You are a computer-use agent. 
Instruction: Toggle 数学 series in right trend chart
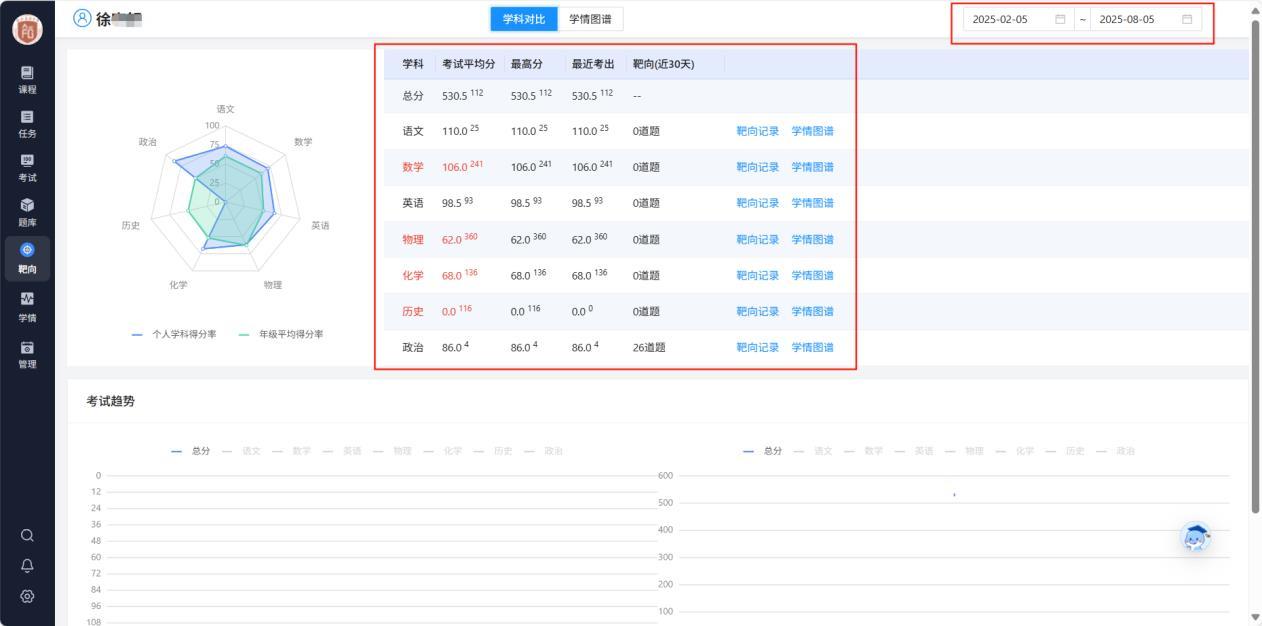coord(865,451)
